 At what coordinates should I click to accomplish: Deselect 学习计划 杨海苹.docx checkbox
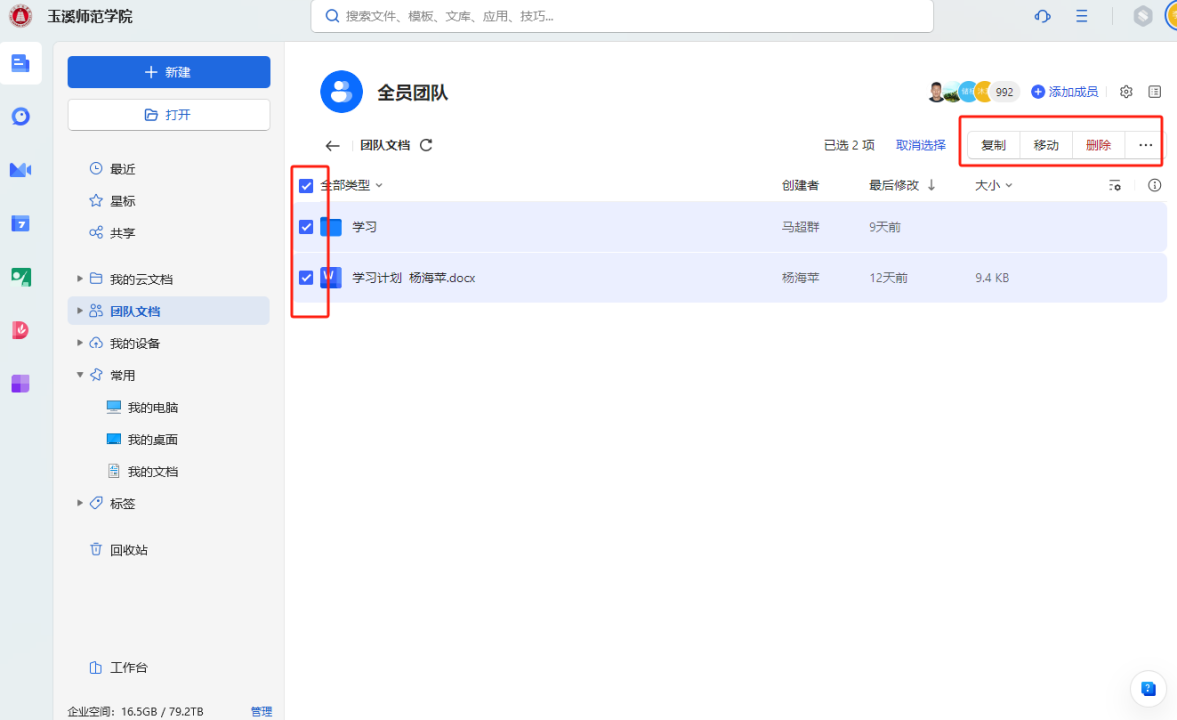pyautogui.click(x=306, y=277)
